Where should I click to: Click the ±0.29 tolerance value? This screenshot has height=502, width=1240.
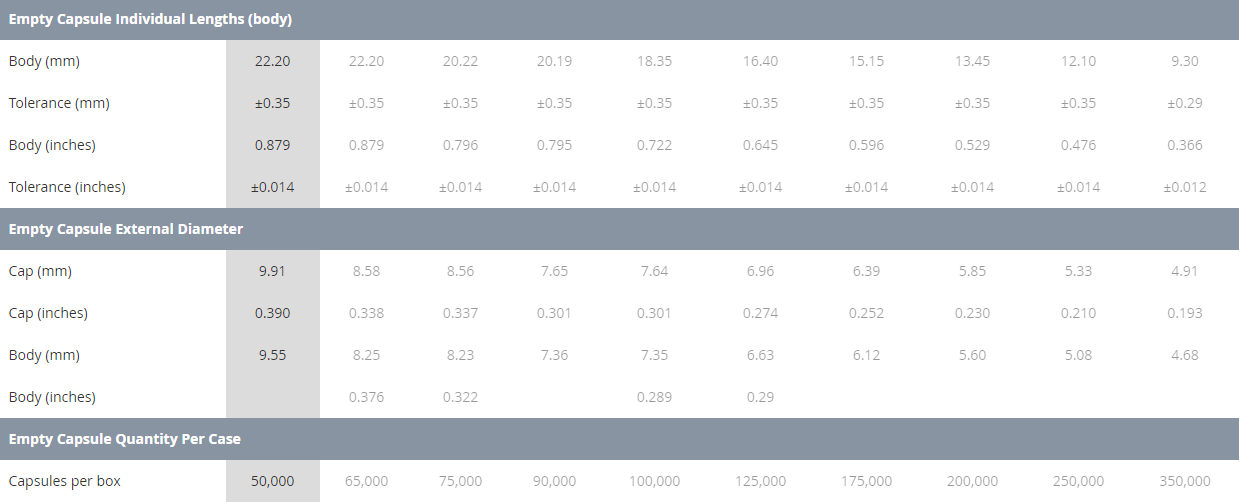point(1185,103)
